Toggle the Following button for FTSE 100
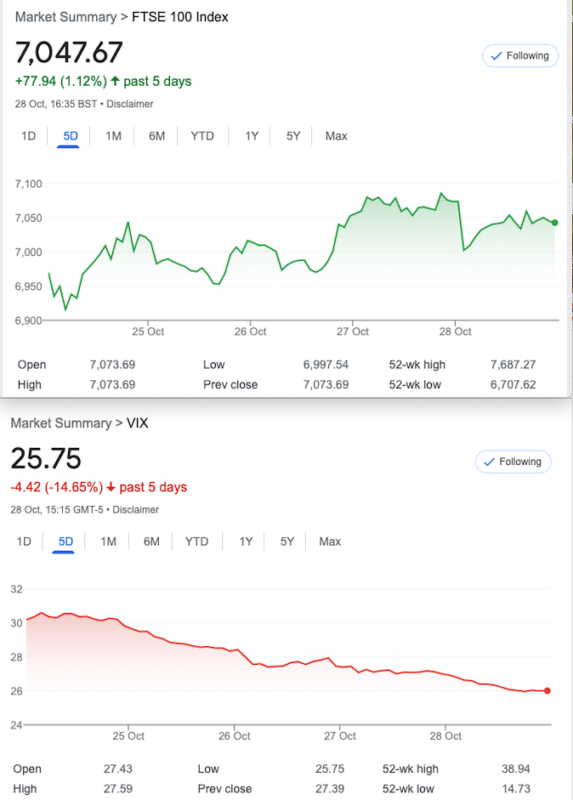 point(520,56)
